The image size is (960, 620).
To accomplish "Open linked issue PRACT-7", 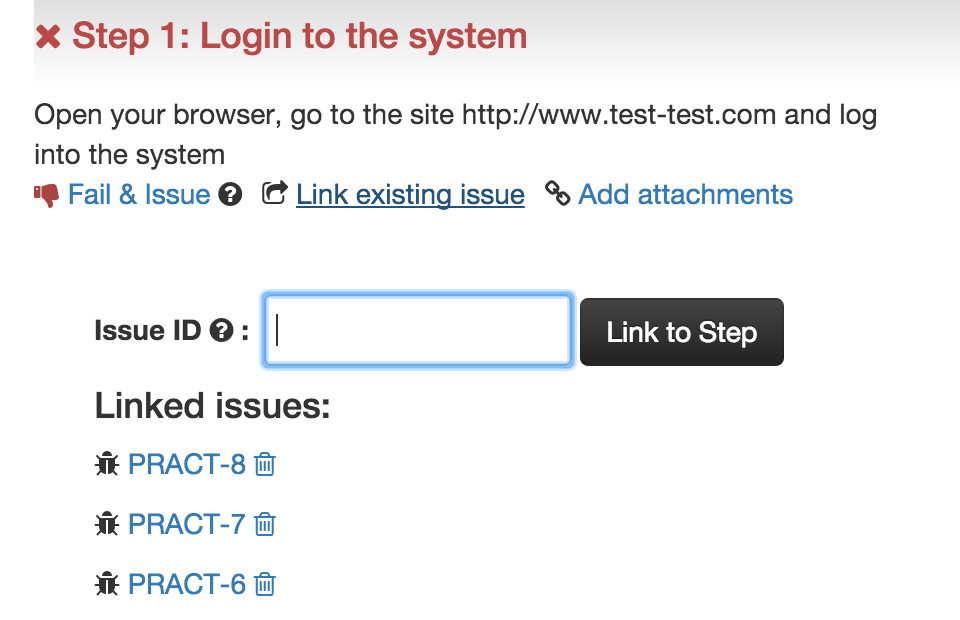I will coord(187,525).
